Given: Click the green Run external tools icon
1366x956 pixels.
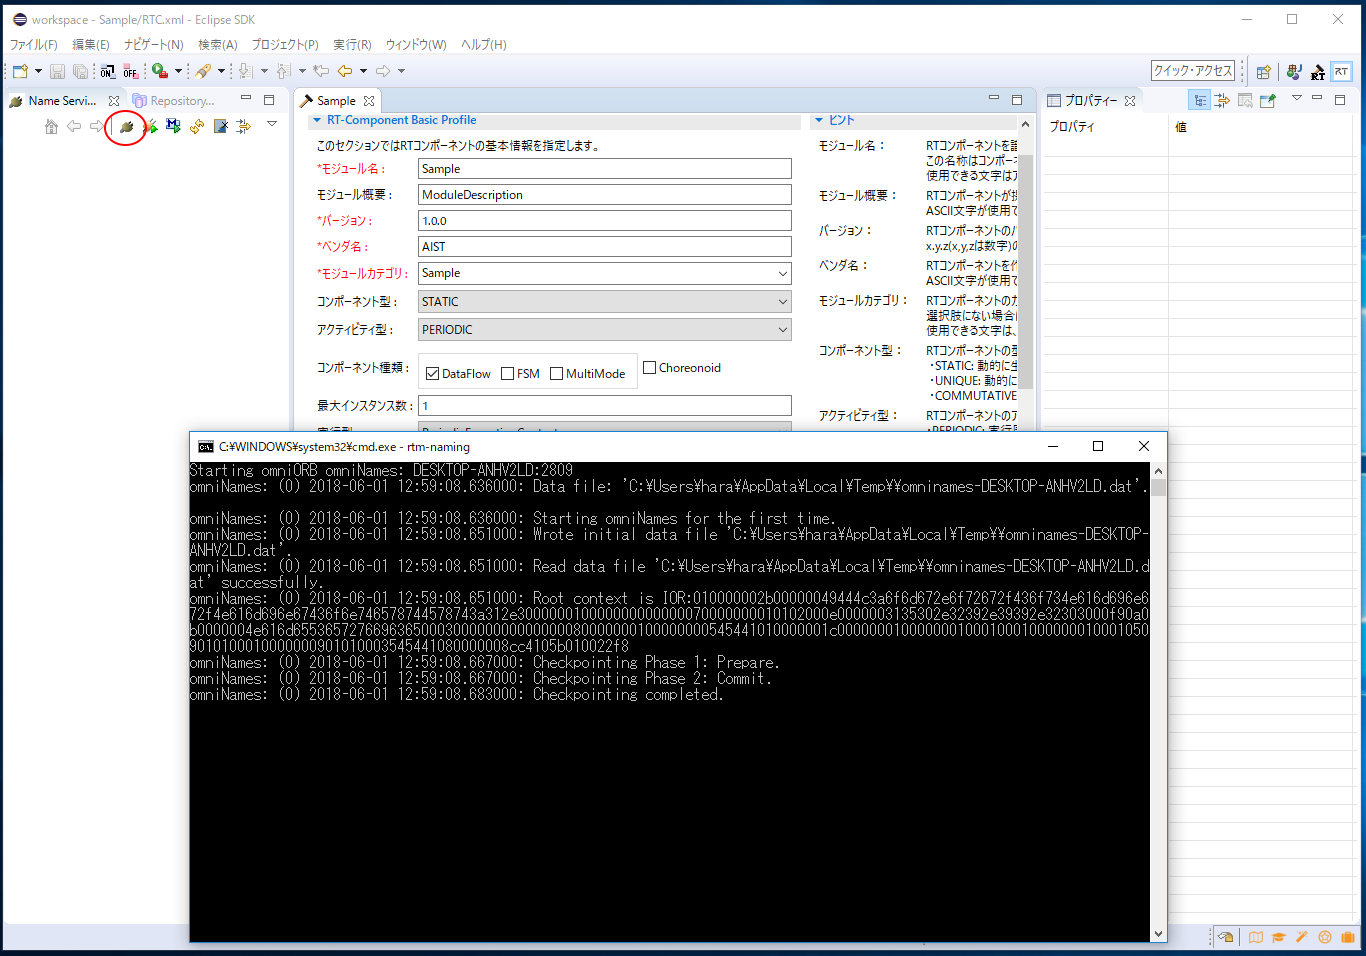Looking at the screenshot, I should (x=160, y=71).
